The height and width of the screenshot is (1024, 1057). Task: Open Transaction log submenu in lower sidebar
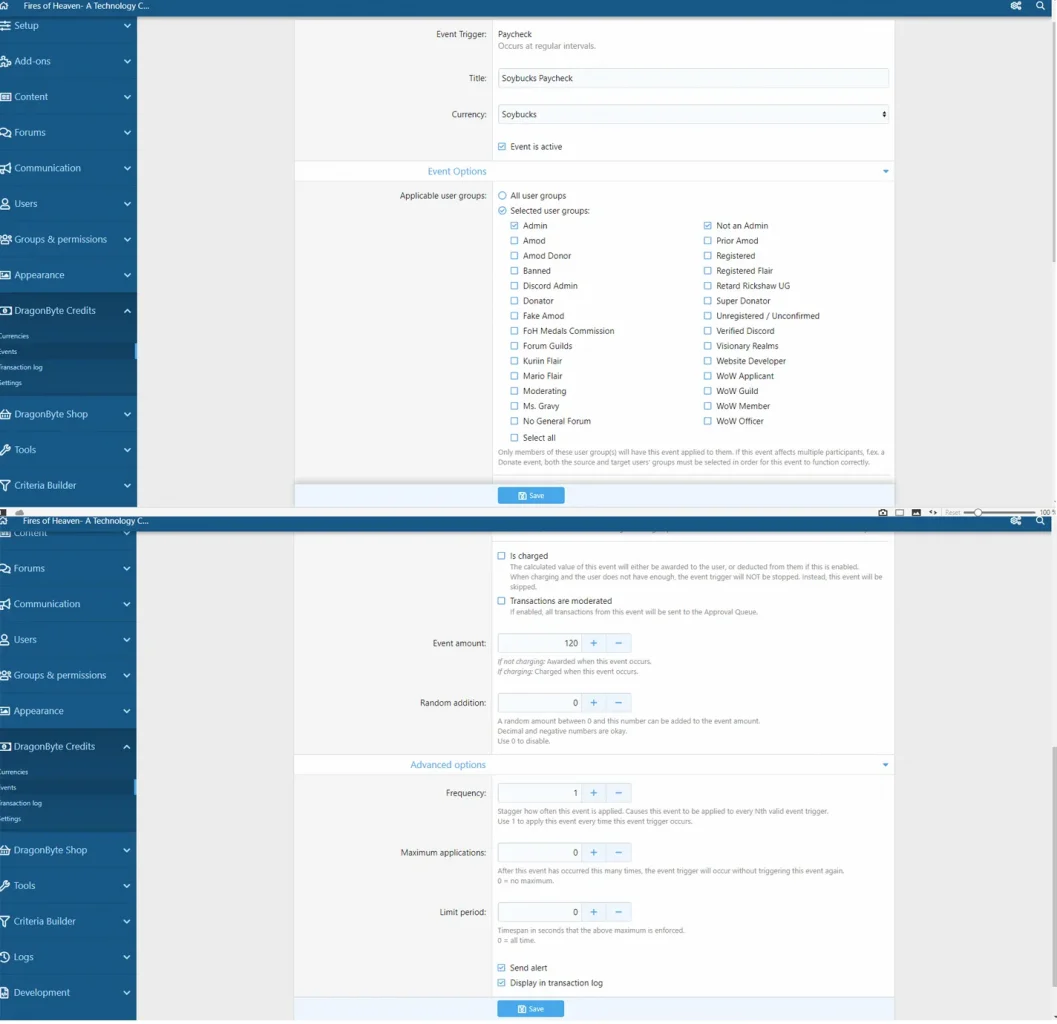point(21,804)
